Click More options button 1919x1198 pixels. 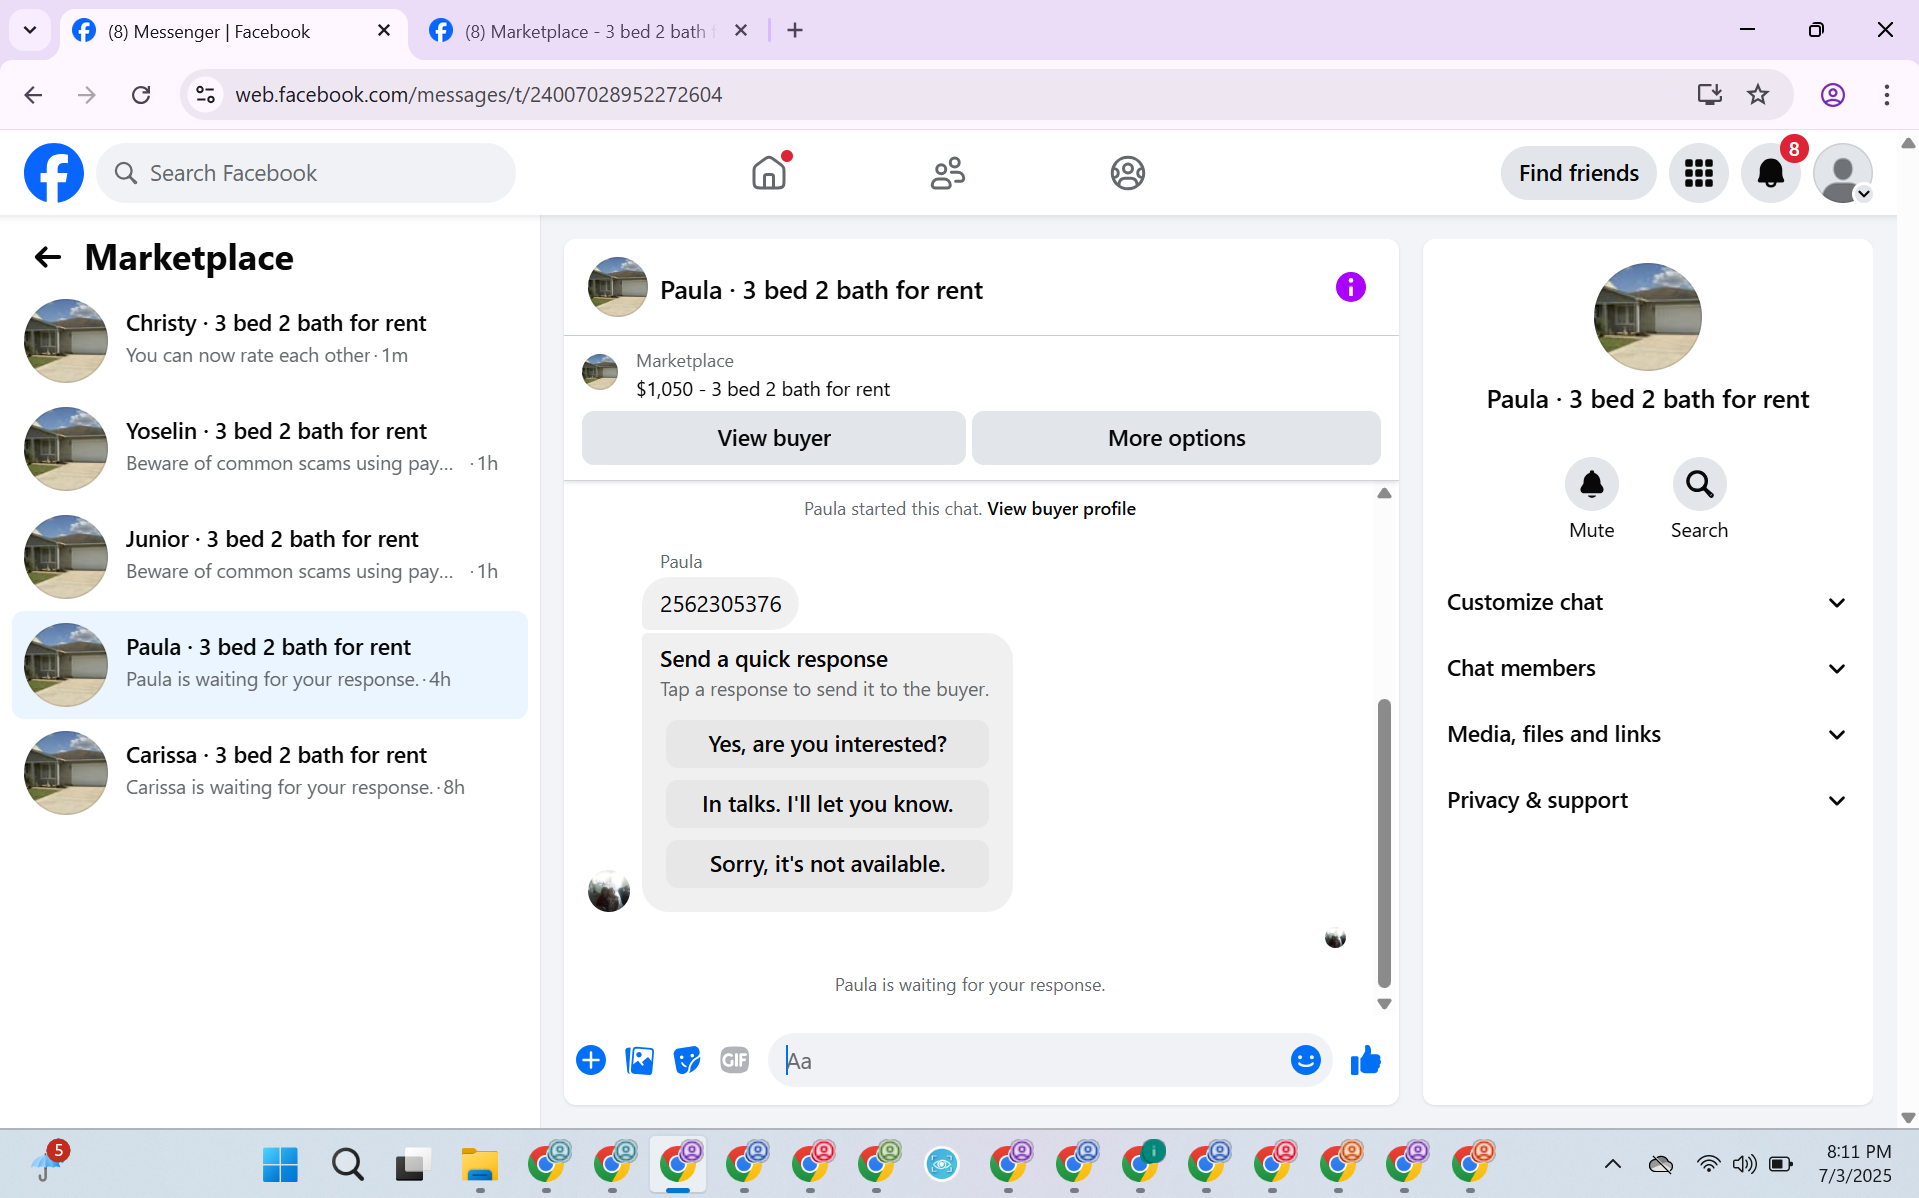point(1176,438)
